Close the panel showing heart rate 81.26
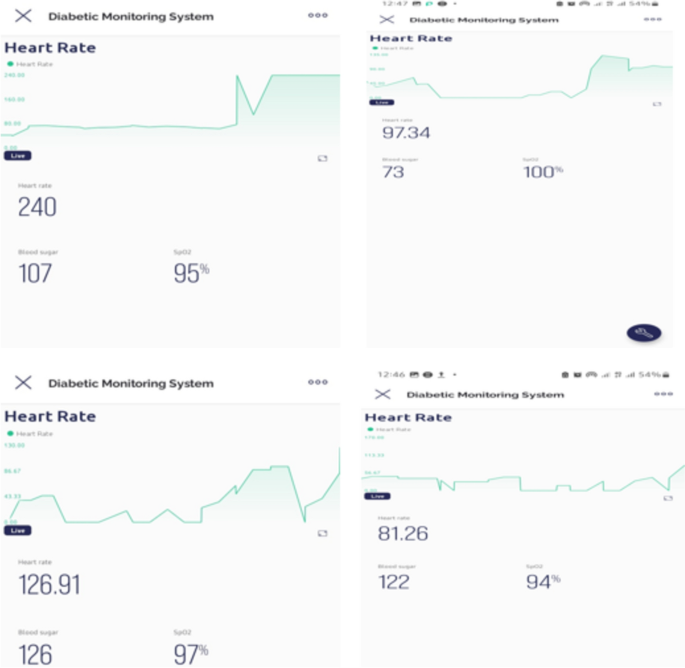 382,395
